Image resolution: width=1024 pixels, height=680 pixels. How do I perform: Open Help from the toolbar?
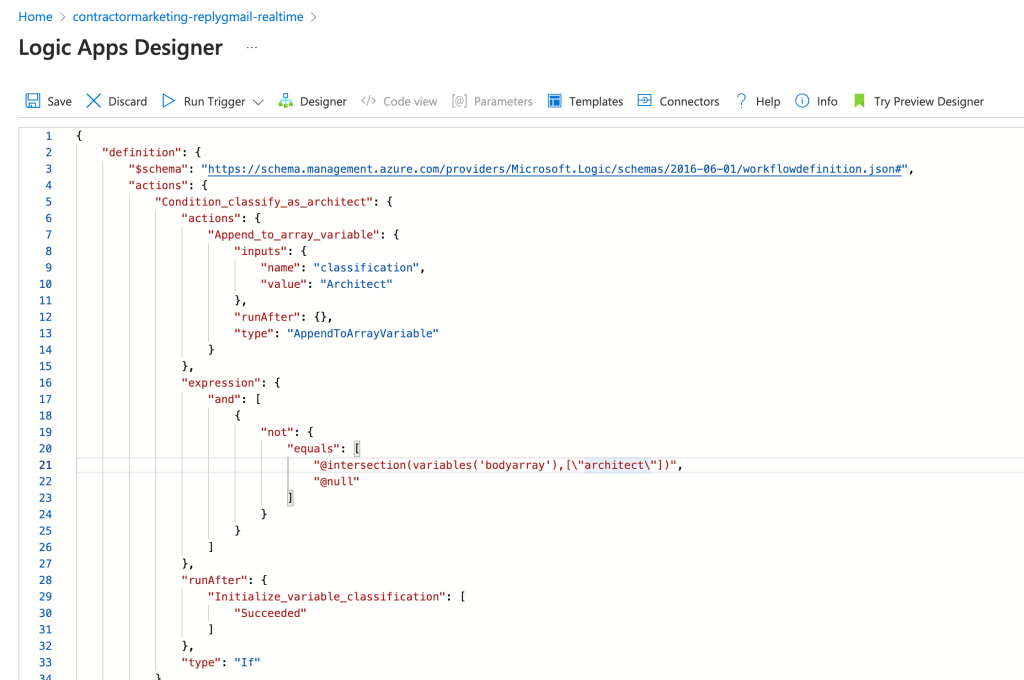click(x=758, y=101)
